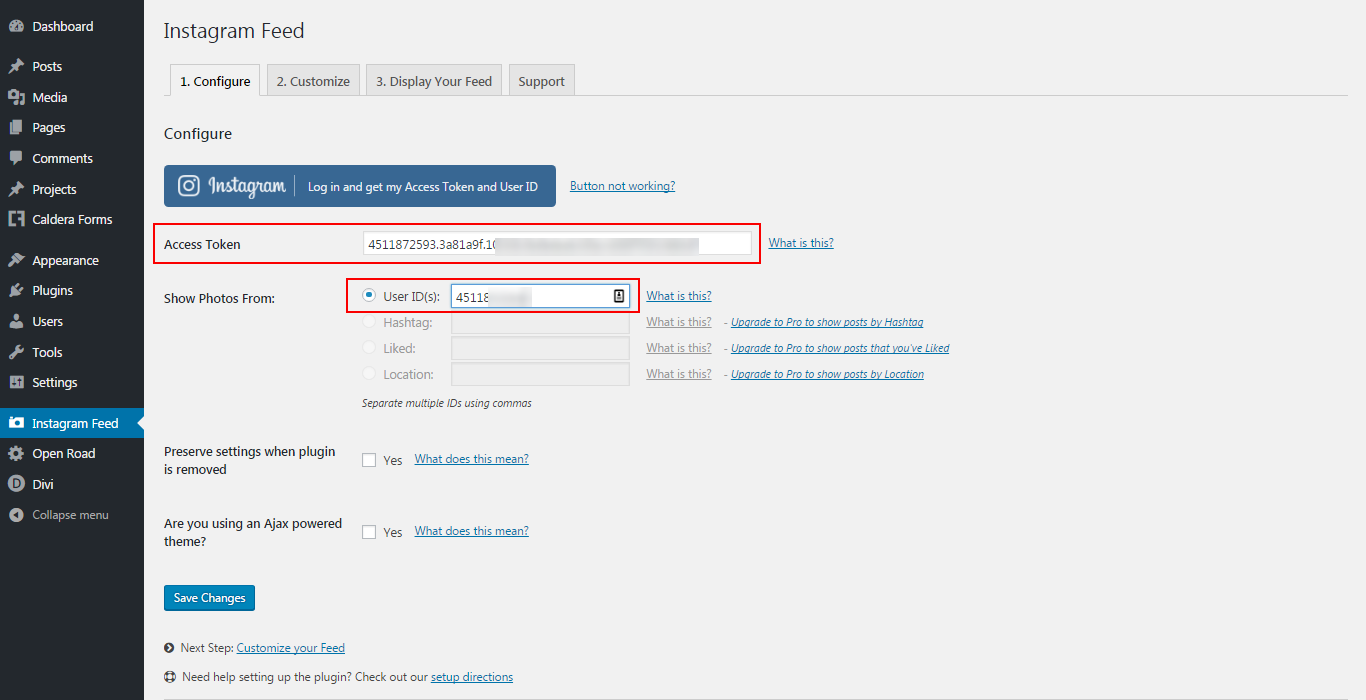Viewport: 1366px width, 700px height.
Task: Click What does this mean? for Preserve settings
Action: [x=472, y=459]
